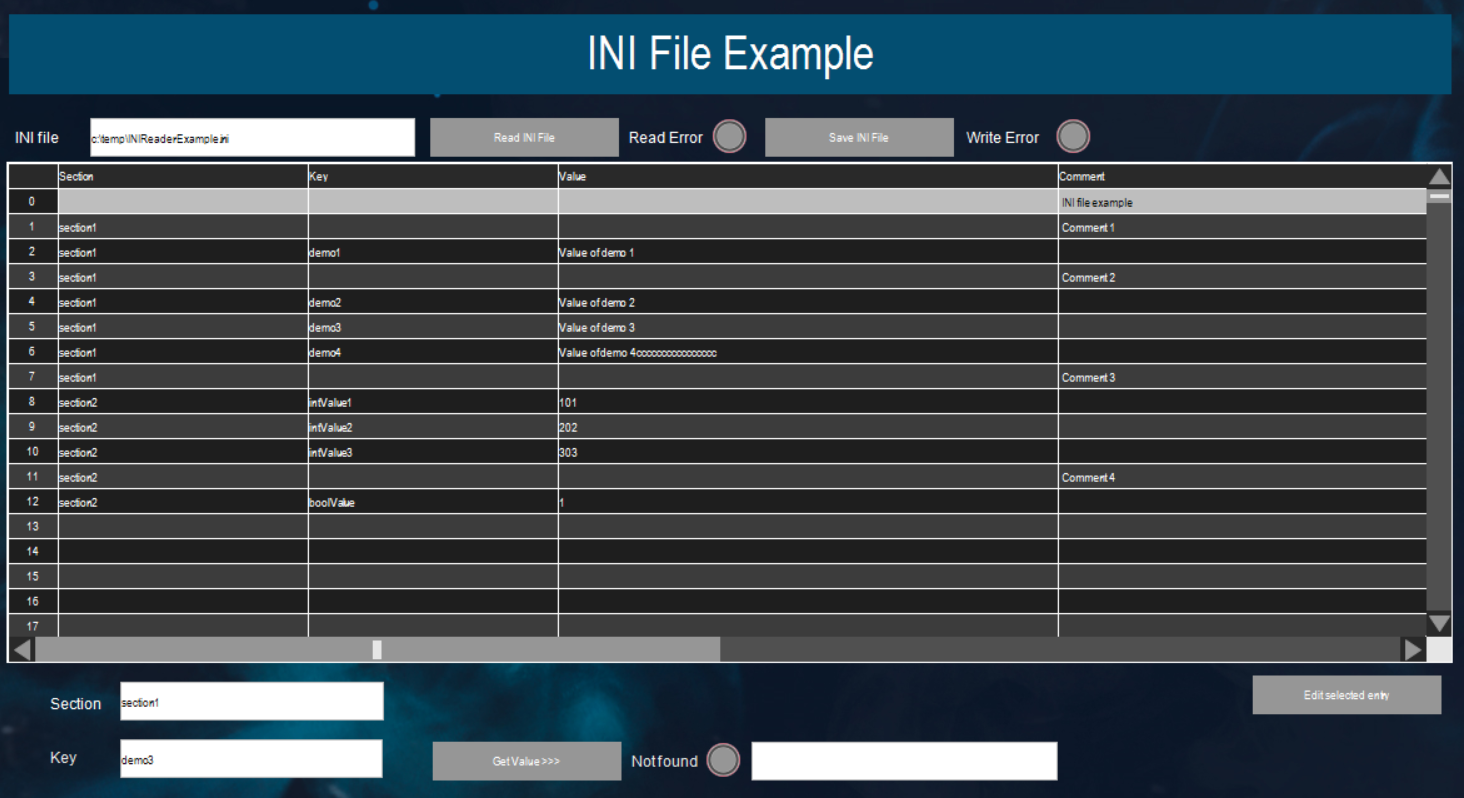The image size is (1464, 798).
Task: Select the Key column header
Action: [430, 176]
